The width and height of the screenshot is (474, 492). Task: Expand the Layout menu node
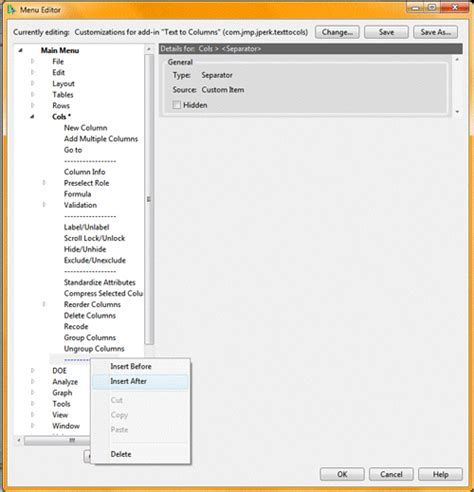tap(32, 83)
